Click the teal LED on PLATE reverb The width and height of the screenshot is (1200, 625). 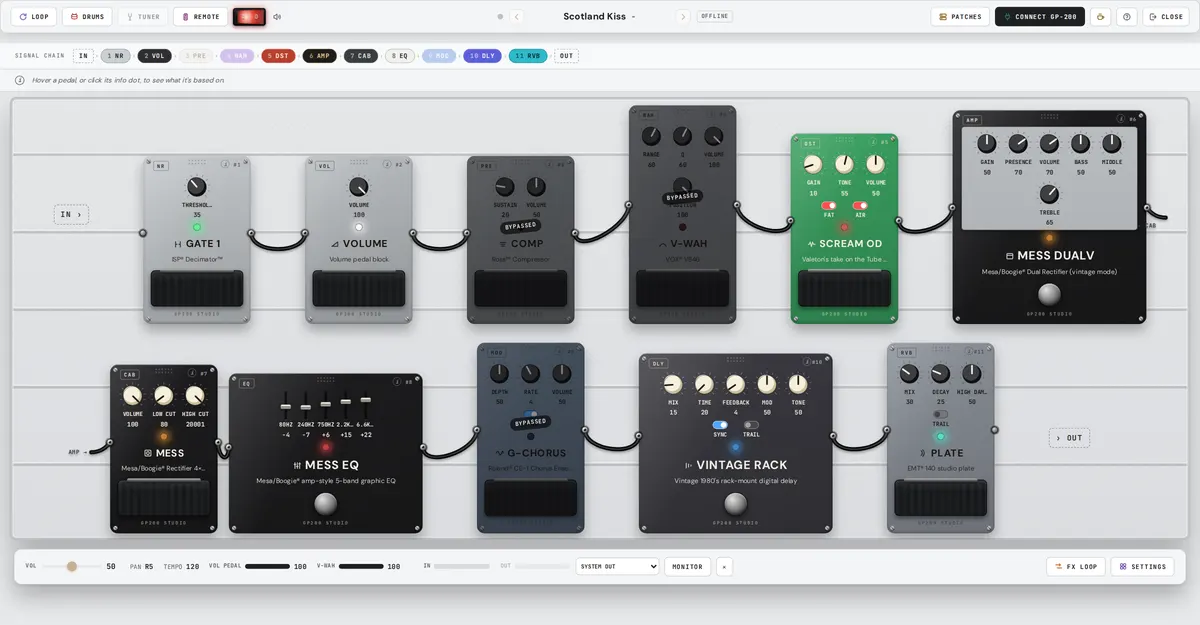(x=940, y=436)
